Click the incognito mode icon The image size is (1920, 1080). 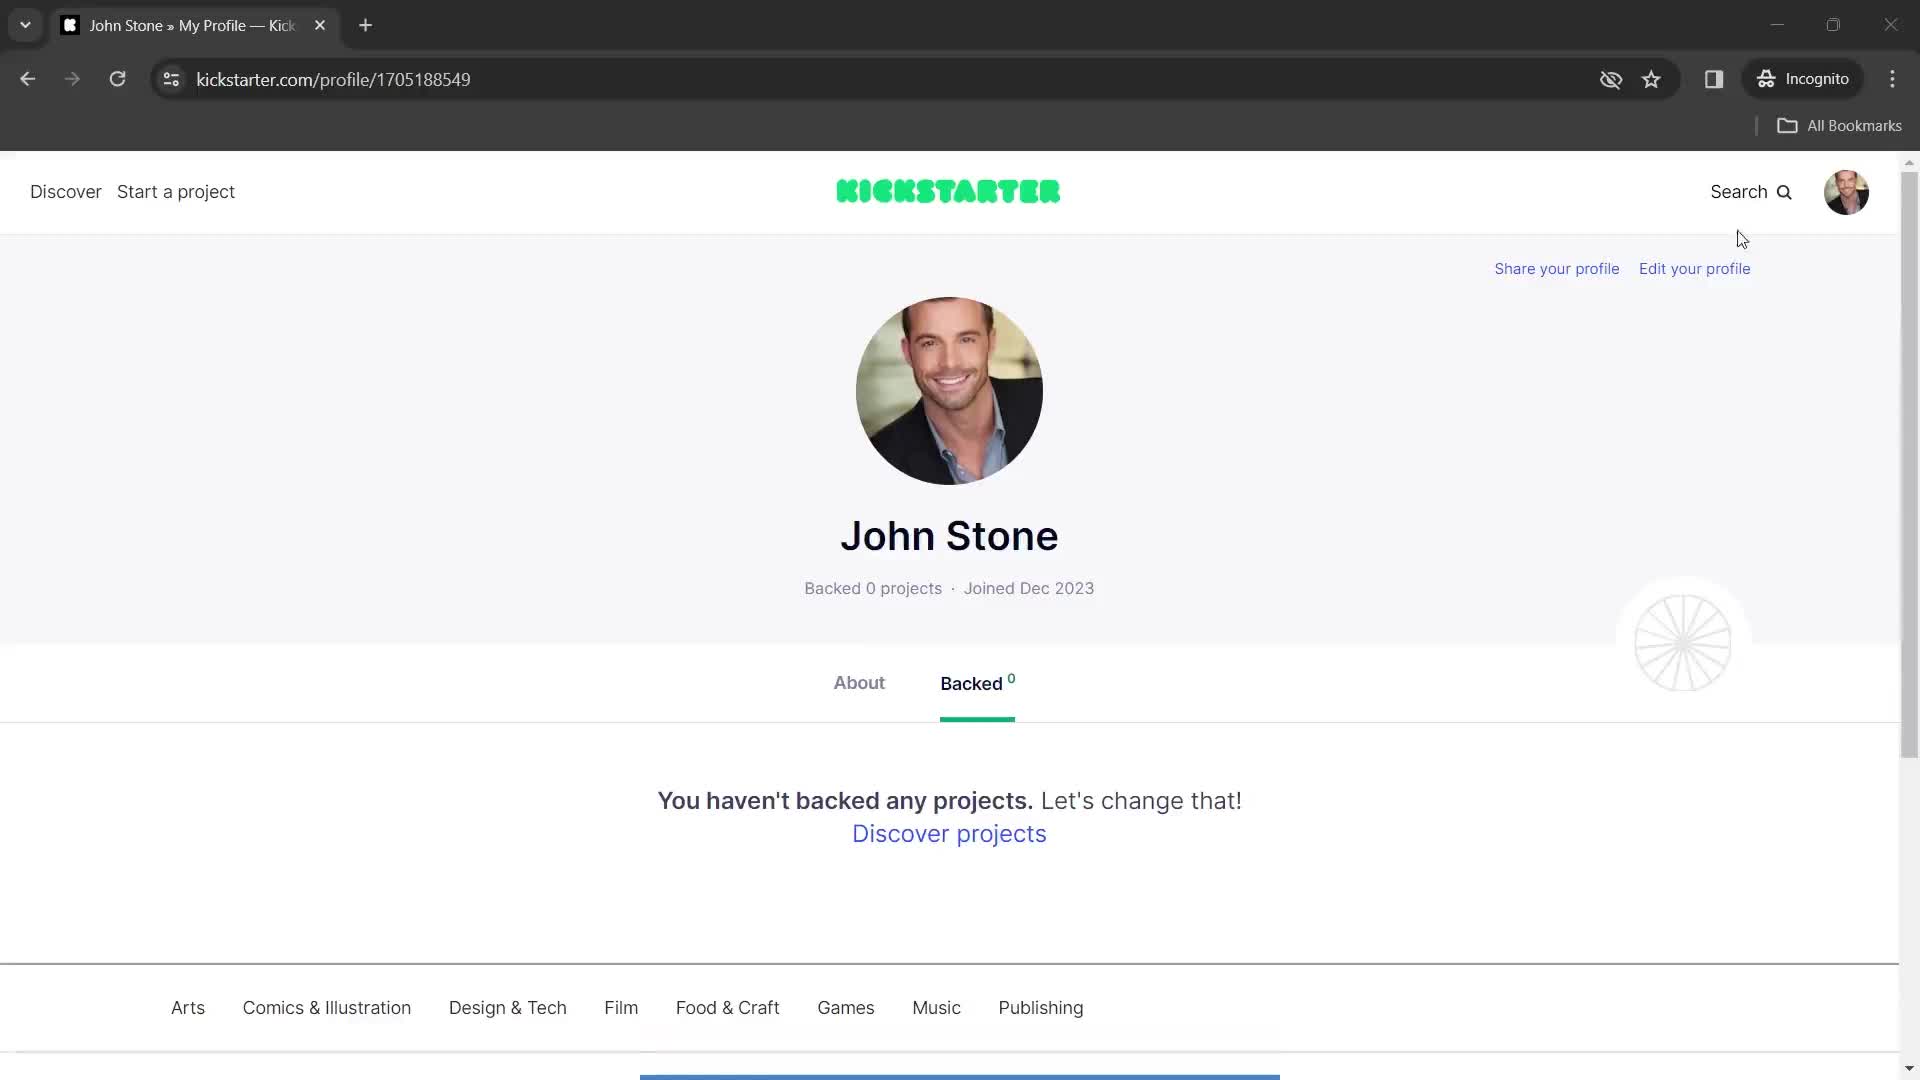[1766, 79]
